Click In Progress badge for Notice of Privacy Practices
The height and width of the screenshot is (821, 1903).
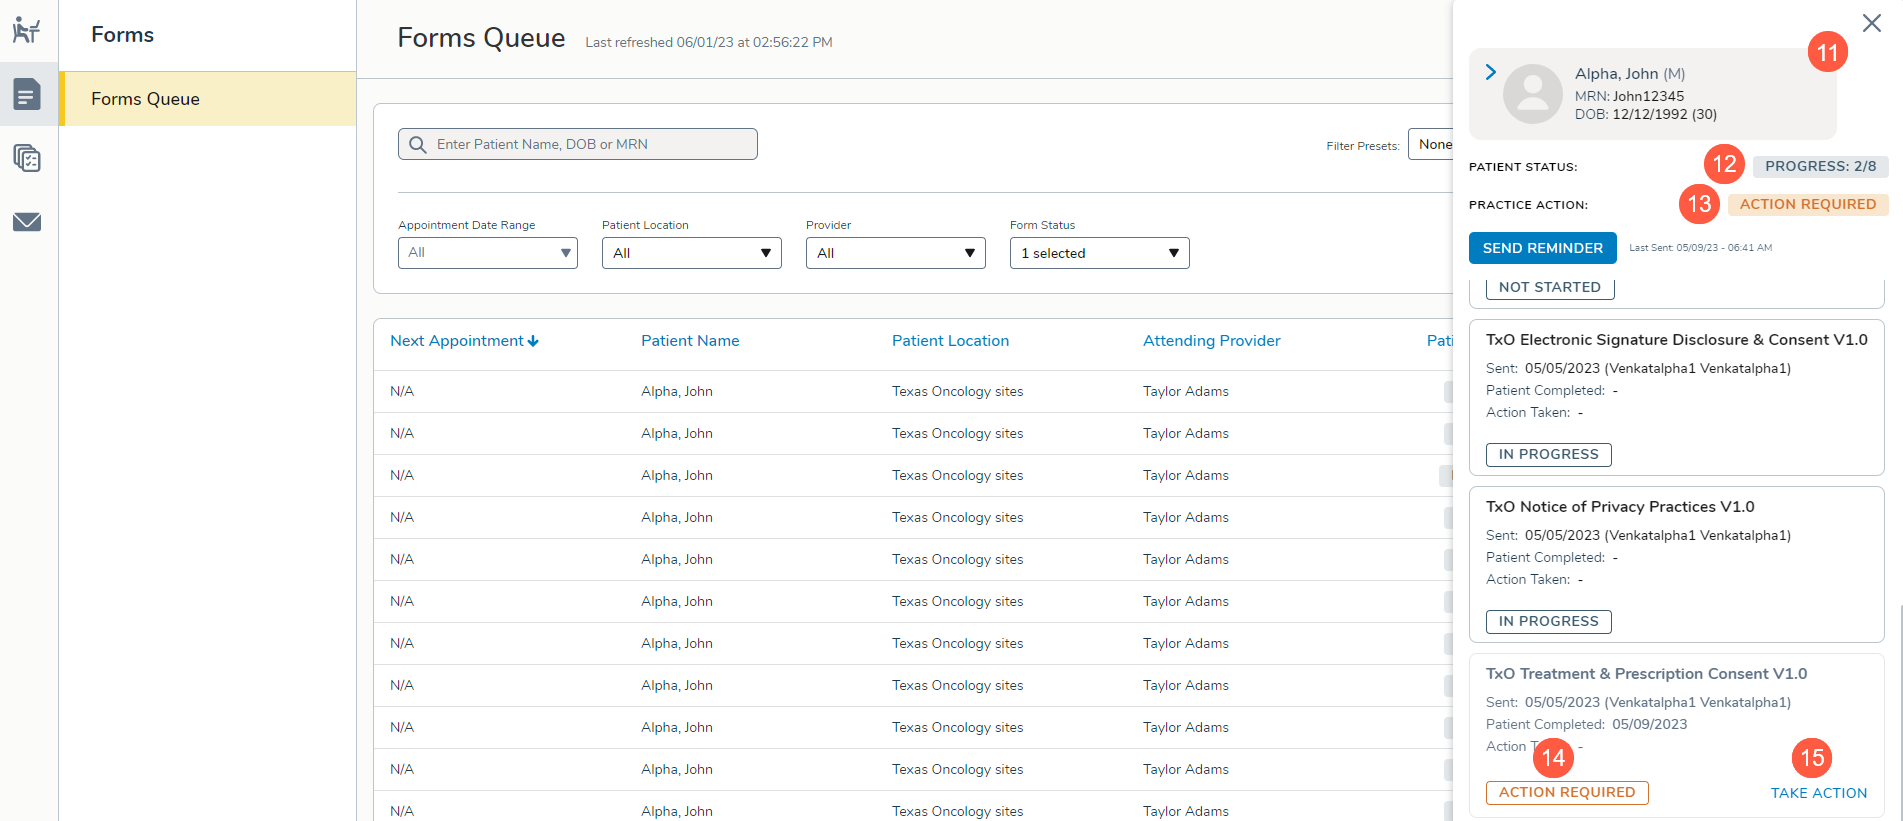pyautogui.click(x=1549, y=621)
